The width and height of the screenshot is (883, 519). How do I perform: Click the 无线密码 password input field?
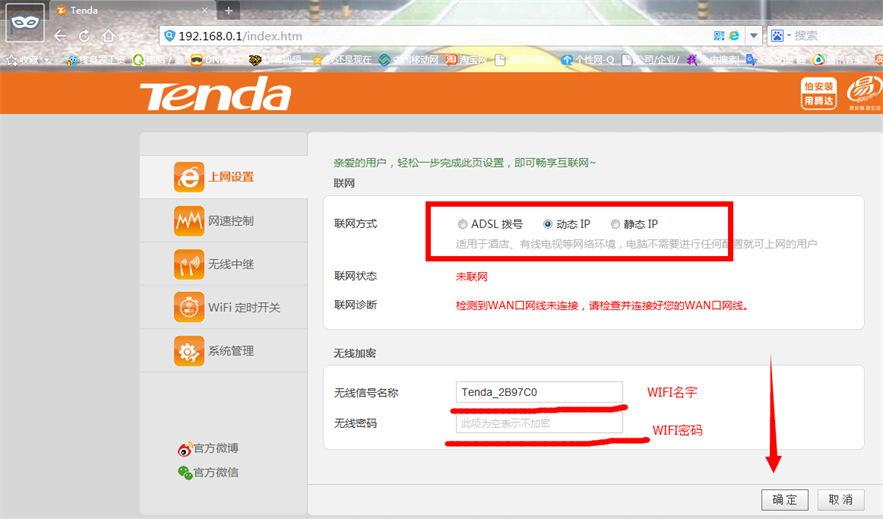pyautogui.click(x=539, y=423)
